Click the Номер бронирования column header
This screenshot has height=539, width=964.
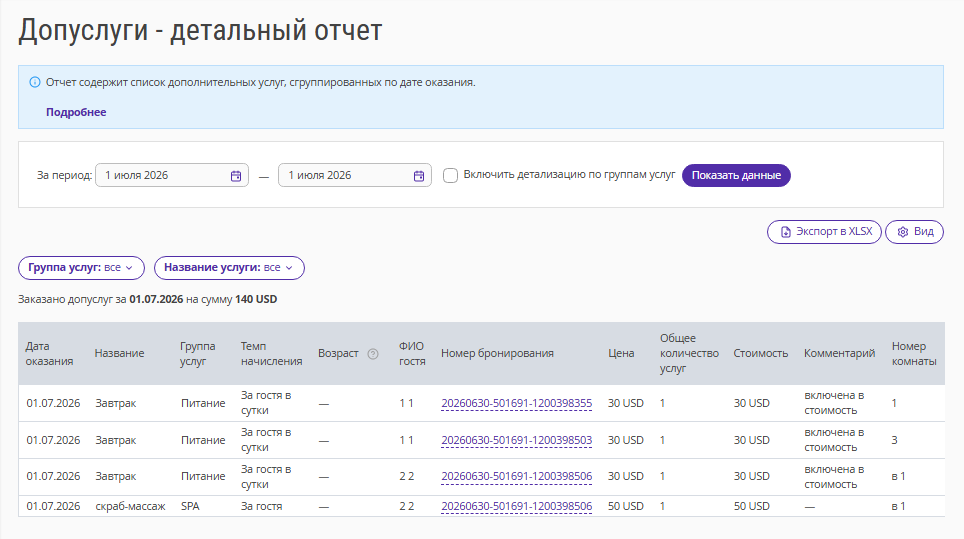497,353
